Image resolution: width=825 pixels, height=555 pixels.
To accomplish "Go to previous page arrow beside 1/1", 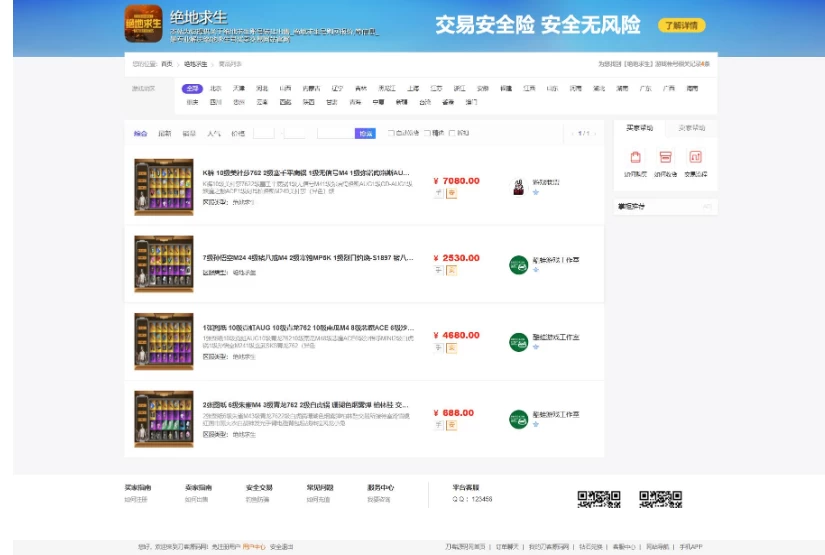I will click(x=572, y=134).
